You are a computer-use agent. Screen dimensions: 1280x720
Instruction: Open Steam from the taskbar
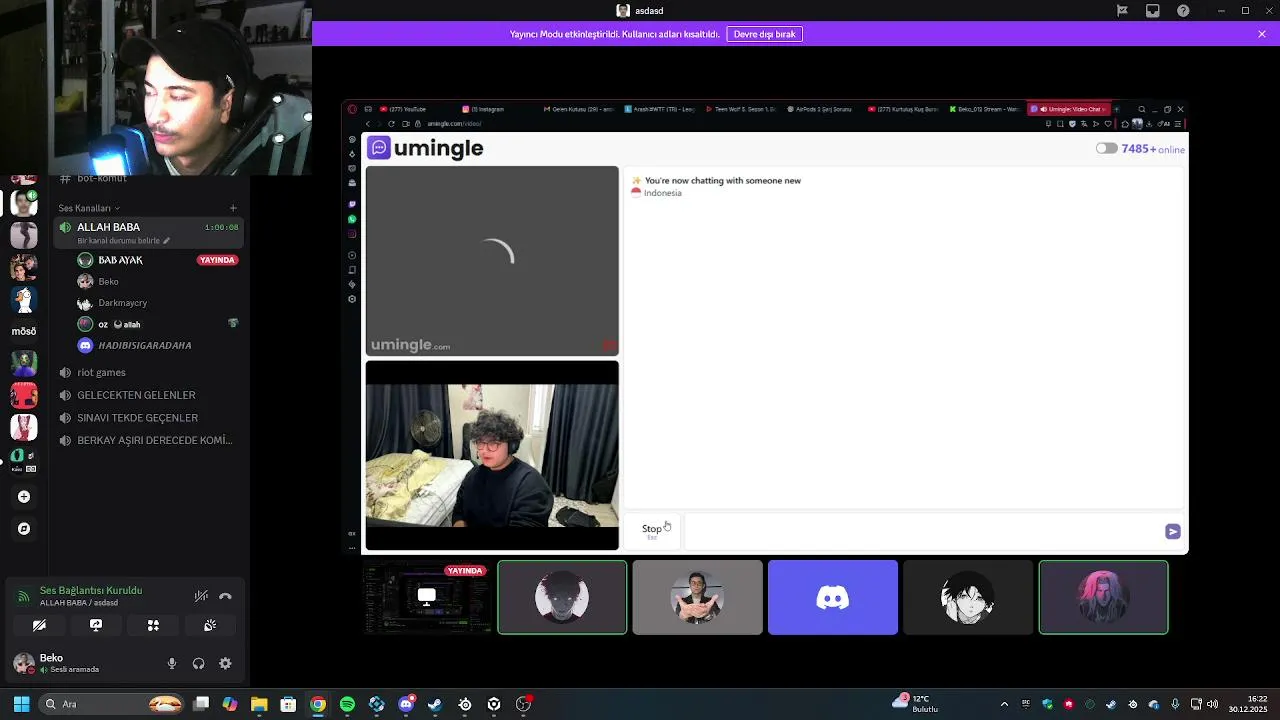pyautogui.click(x=435, y=704)
